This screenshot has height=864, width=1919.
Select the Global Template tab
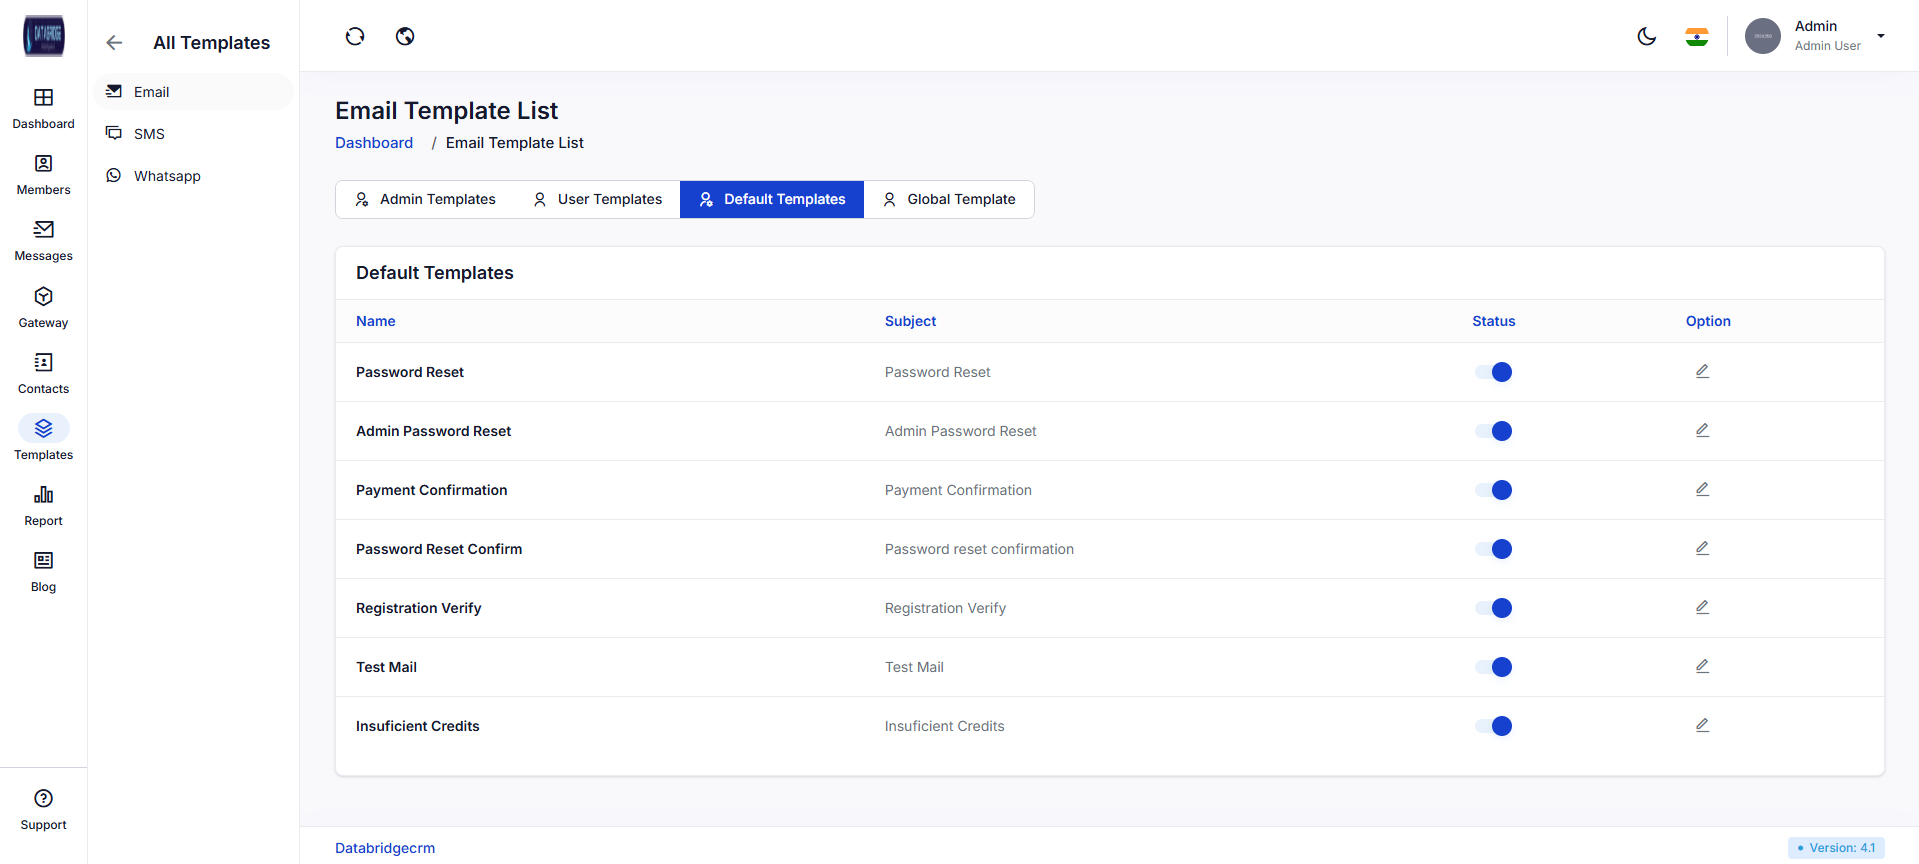949,199
